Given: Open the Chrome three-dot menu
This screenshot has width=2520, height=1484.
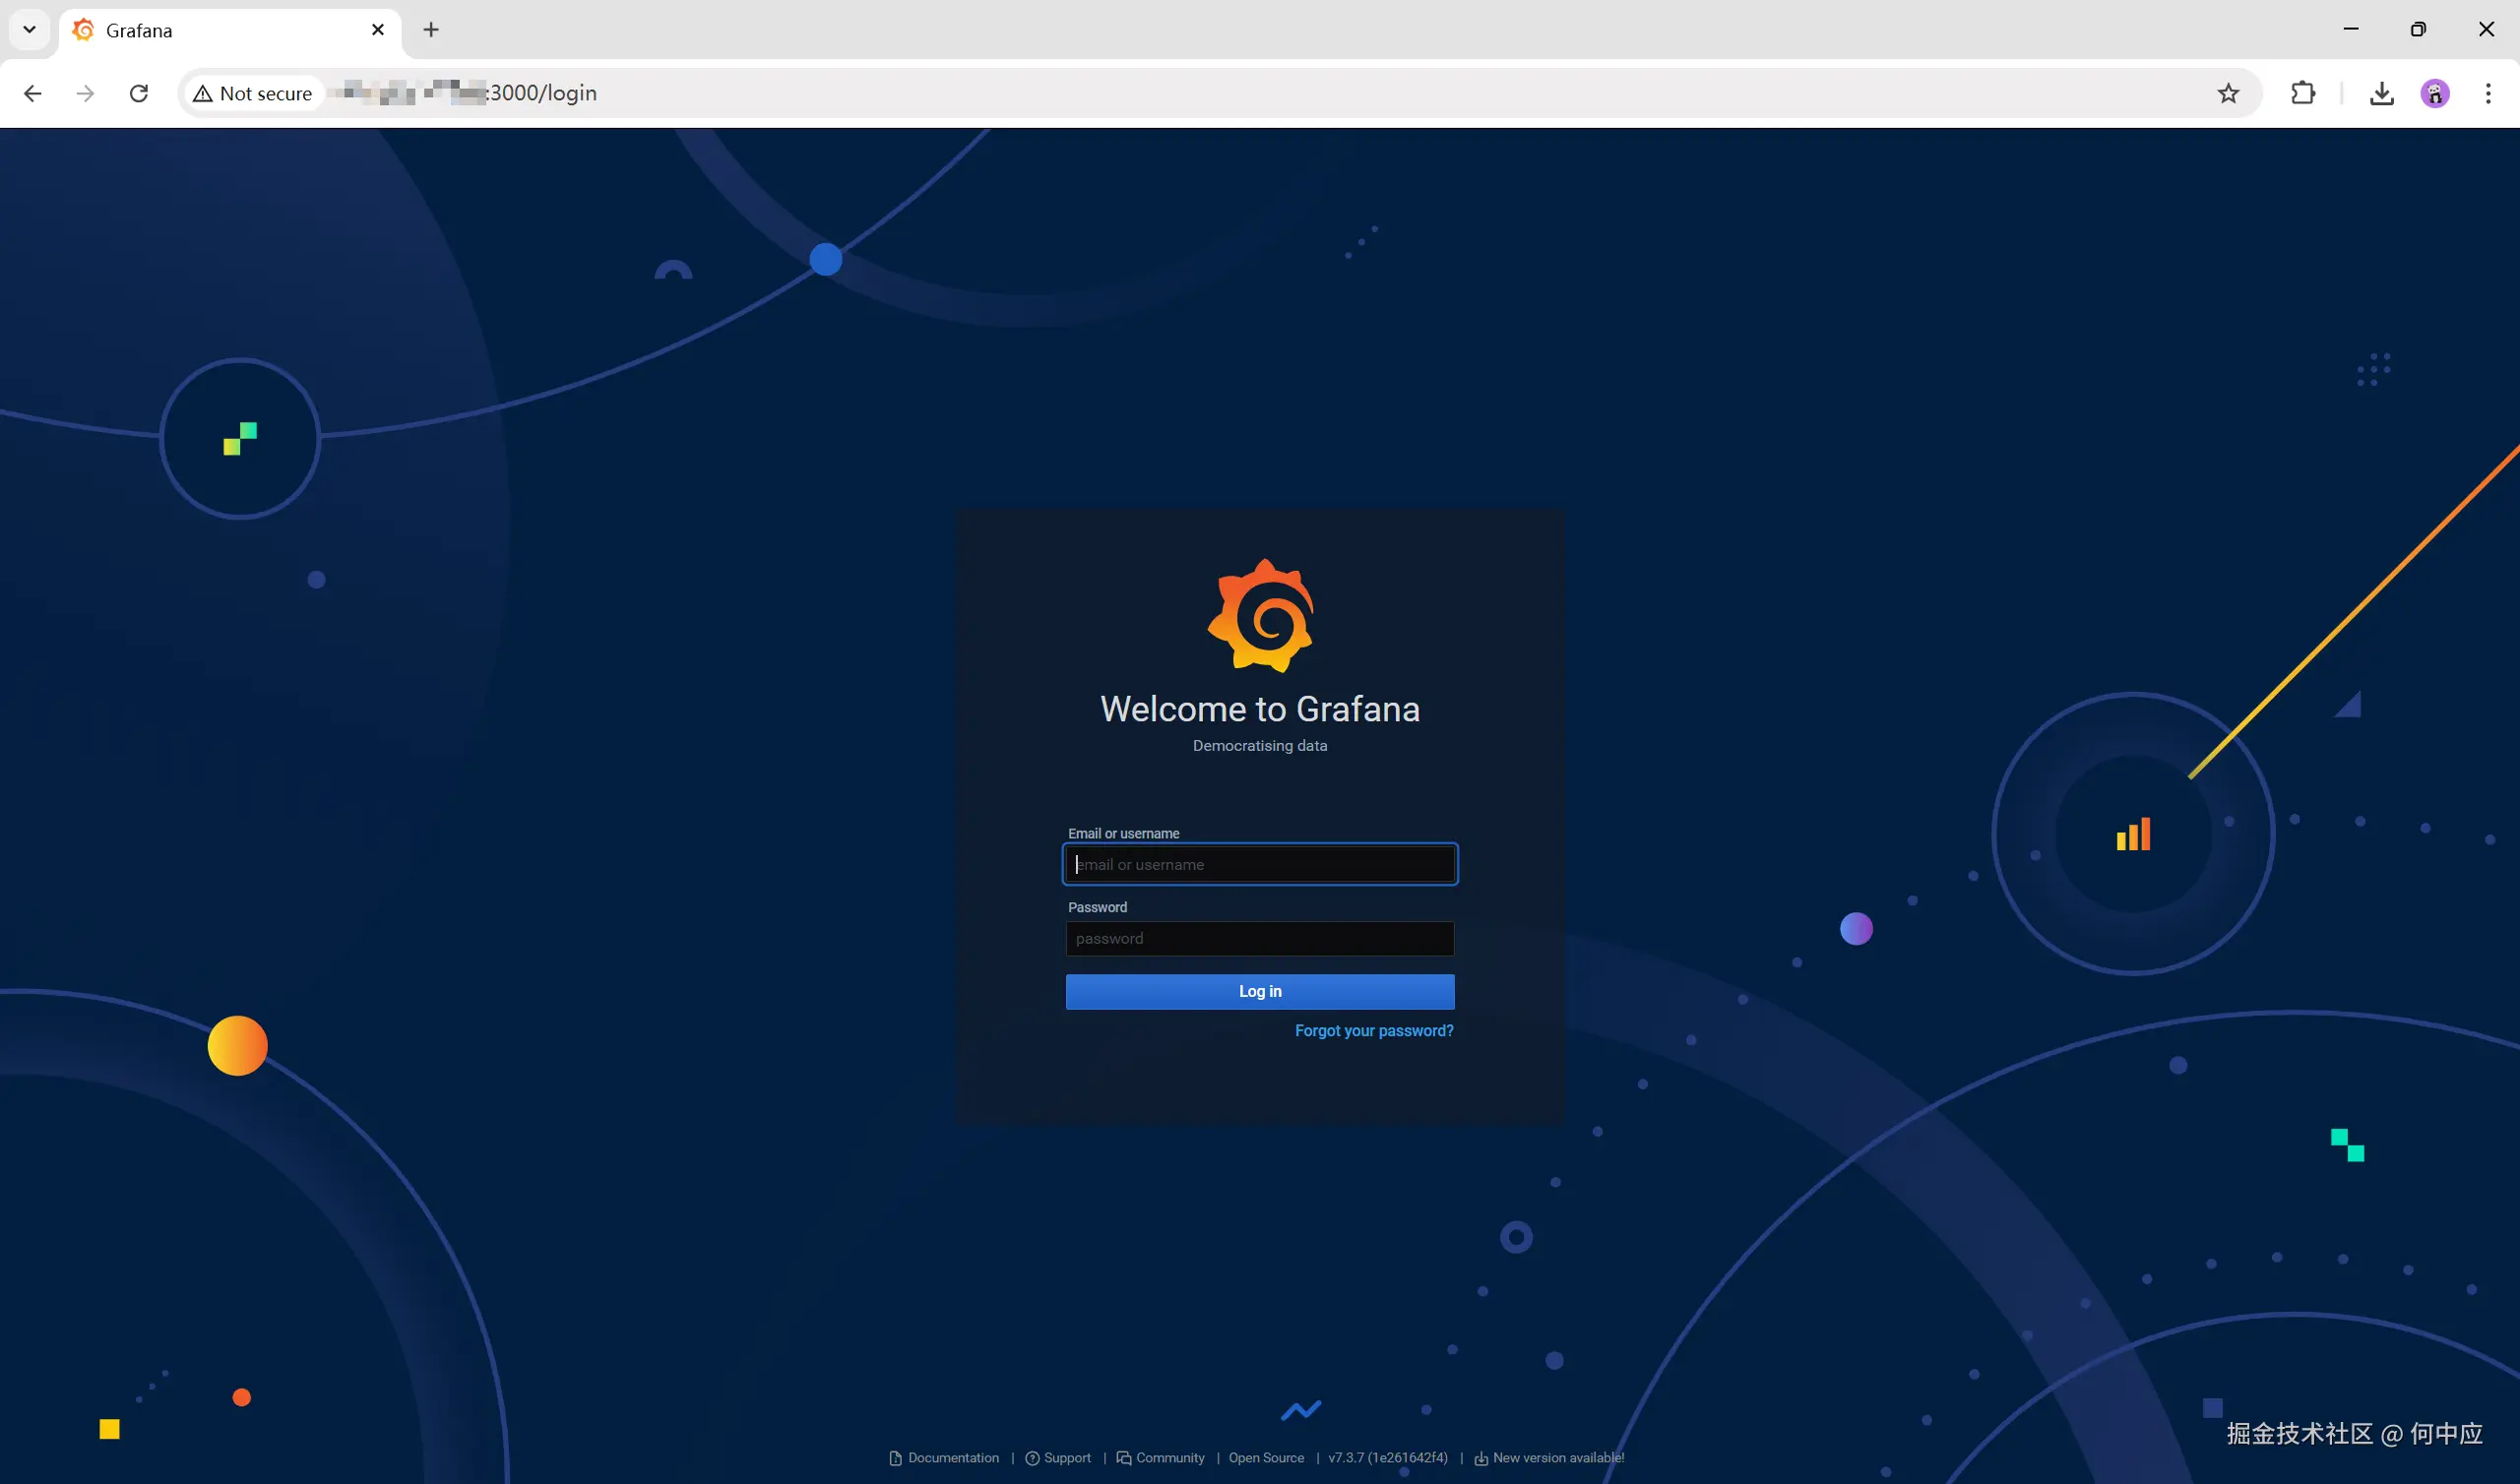Looking at the screenshot, I should click(2488, 93).
